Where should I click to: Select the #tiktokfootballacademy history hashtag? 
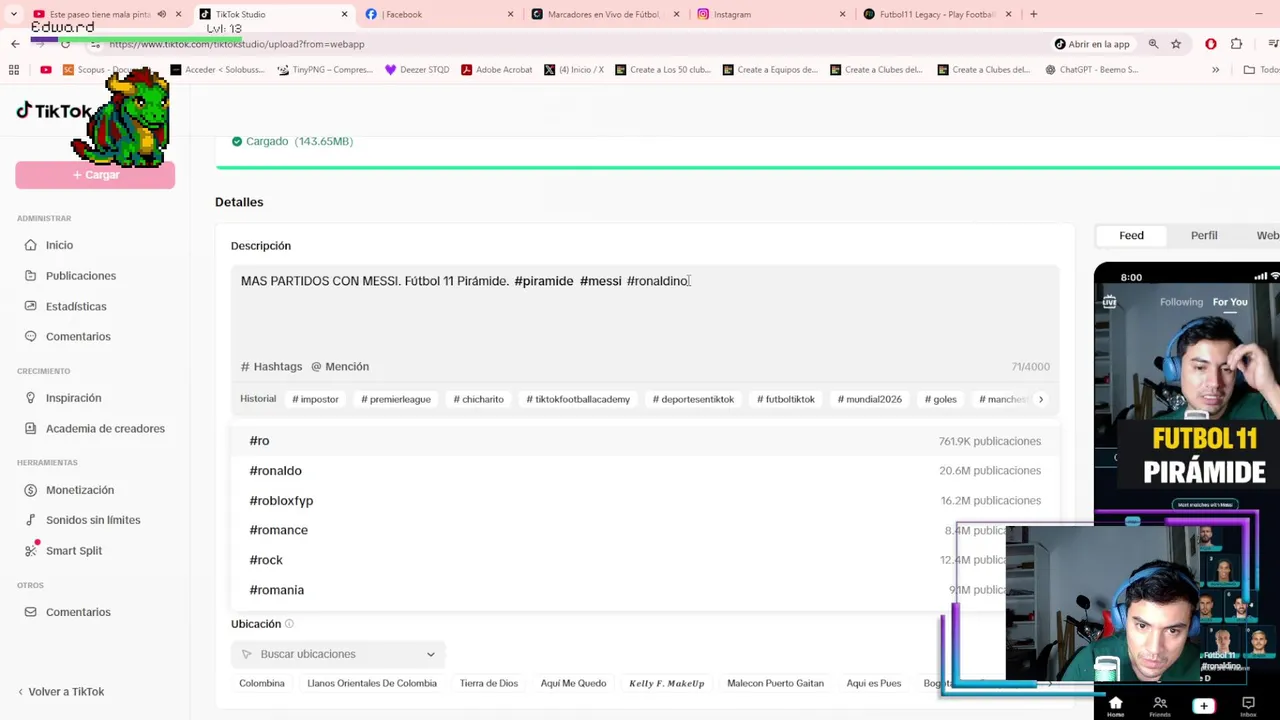[x=578, y=399]
